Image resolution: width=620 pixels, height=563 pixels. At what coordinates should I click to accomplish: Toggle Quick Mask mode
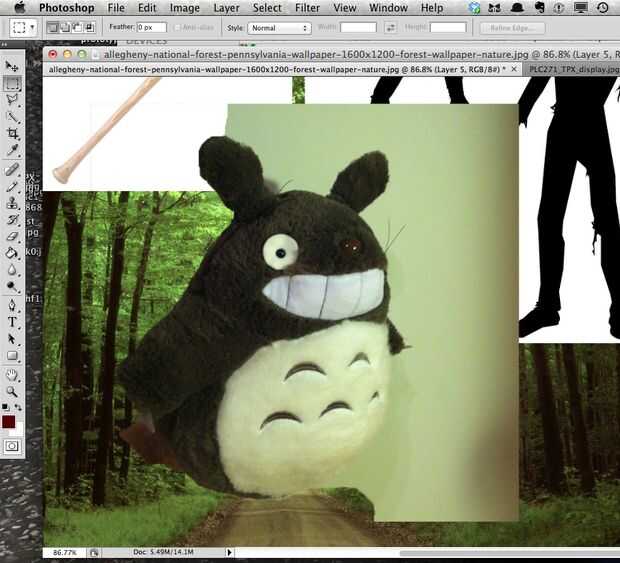12,446
